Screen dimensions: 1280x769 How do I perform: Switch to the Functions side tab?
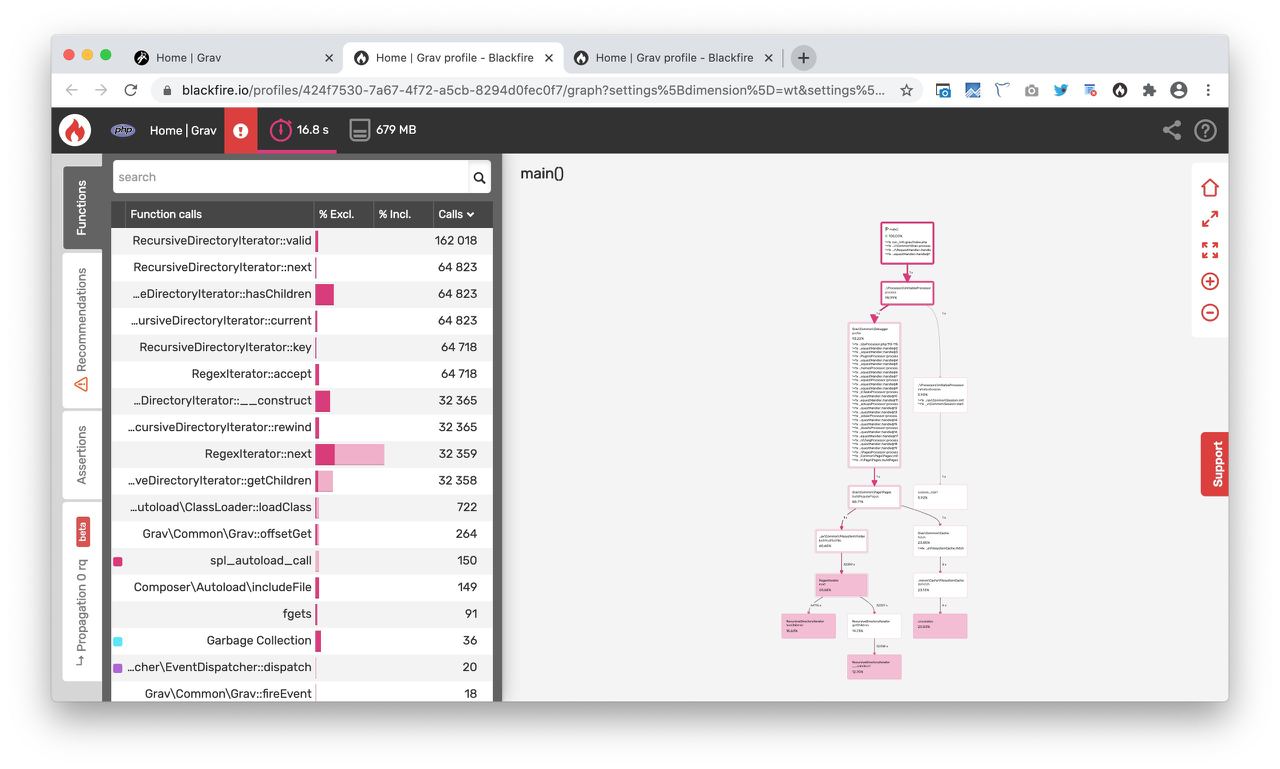click(82, 208)
